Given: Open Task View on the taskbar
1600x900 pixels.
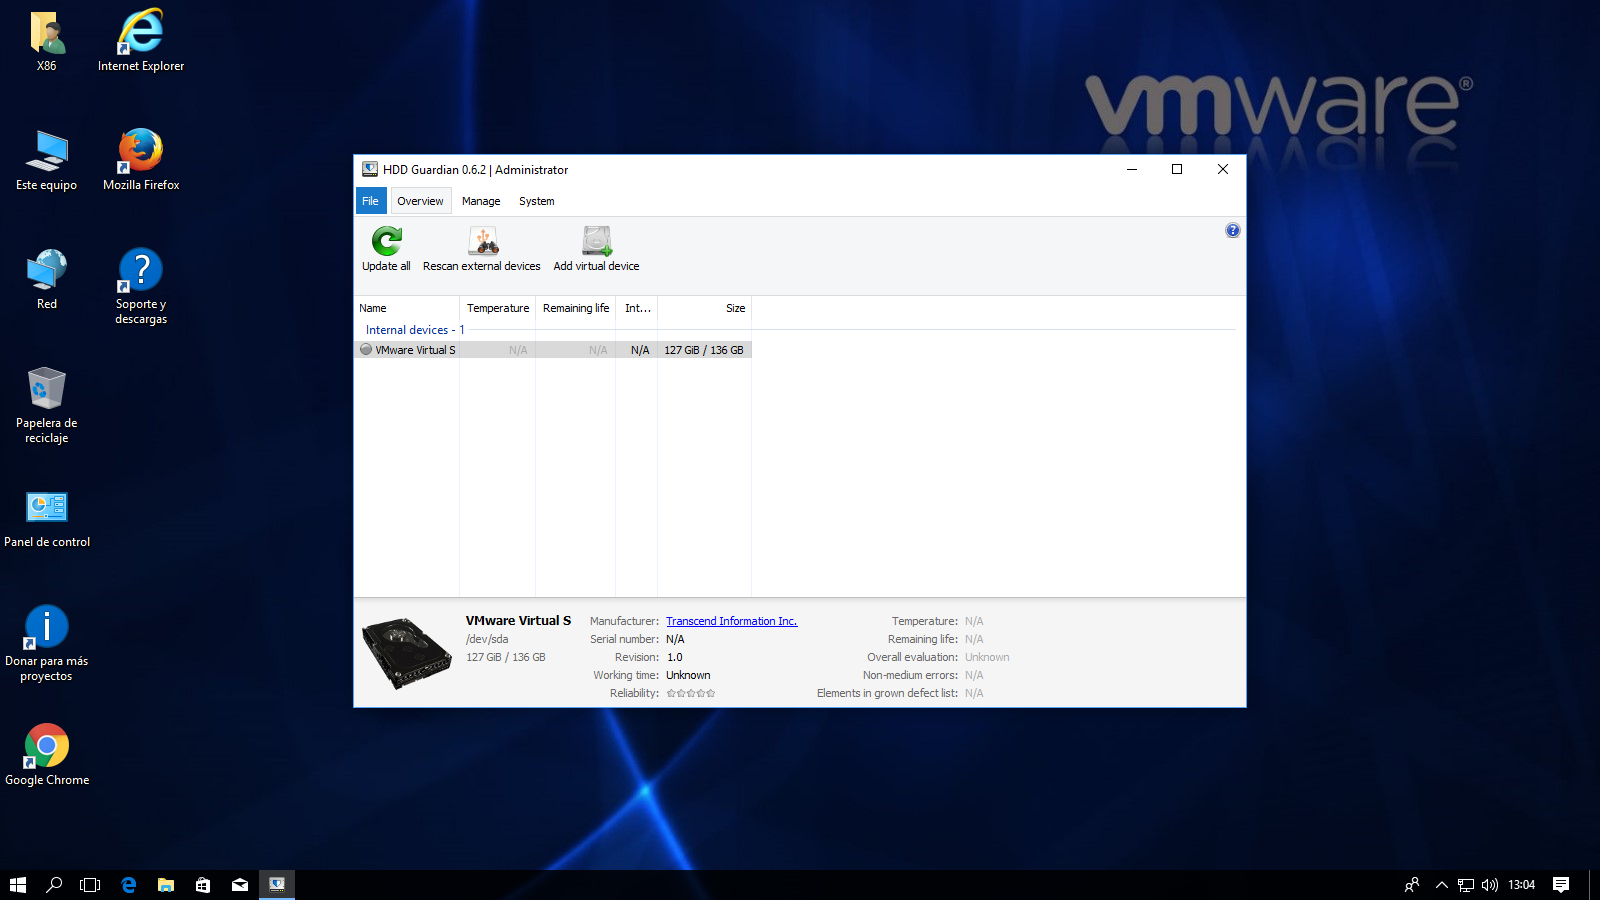Looking at the screenshot, I should tap(90, 884).
